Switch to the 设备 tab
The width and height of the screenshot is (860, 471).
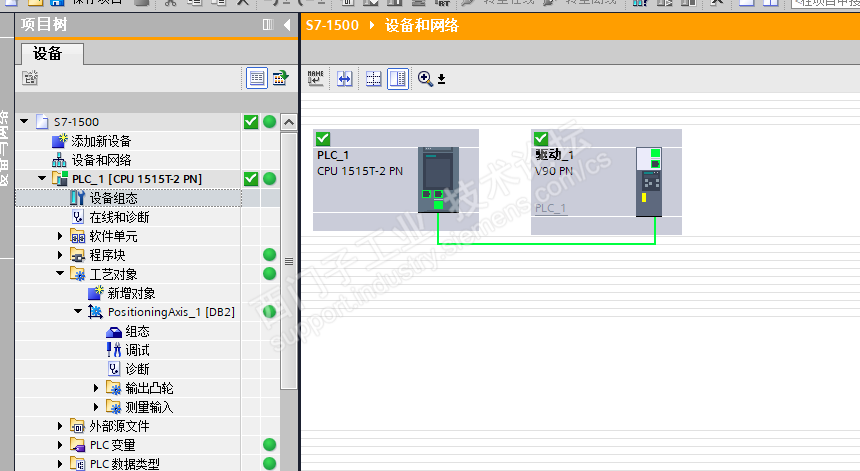[x=52, y=54]
